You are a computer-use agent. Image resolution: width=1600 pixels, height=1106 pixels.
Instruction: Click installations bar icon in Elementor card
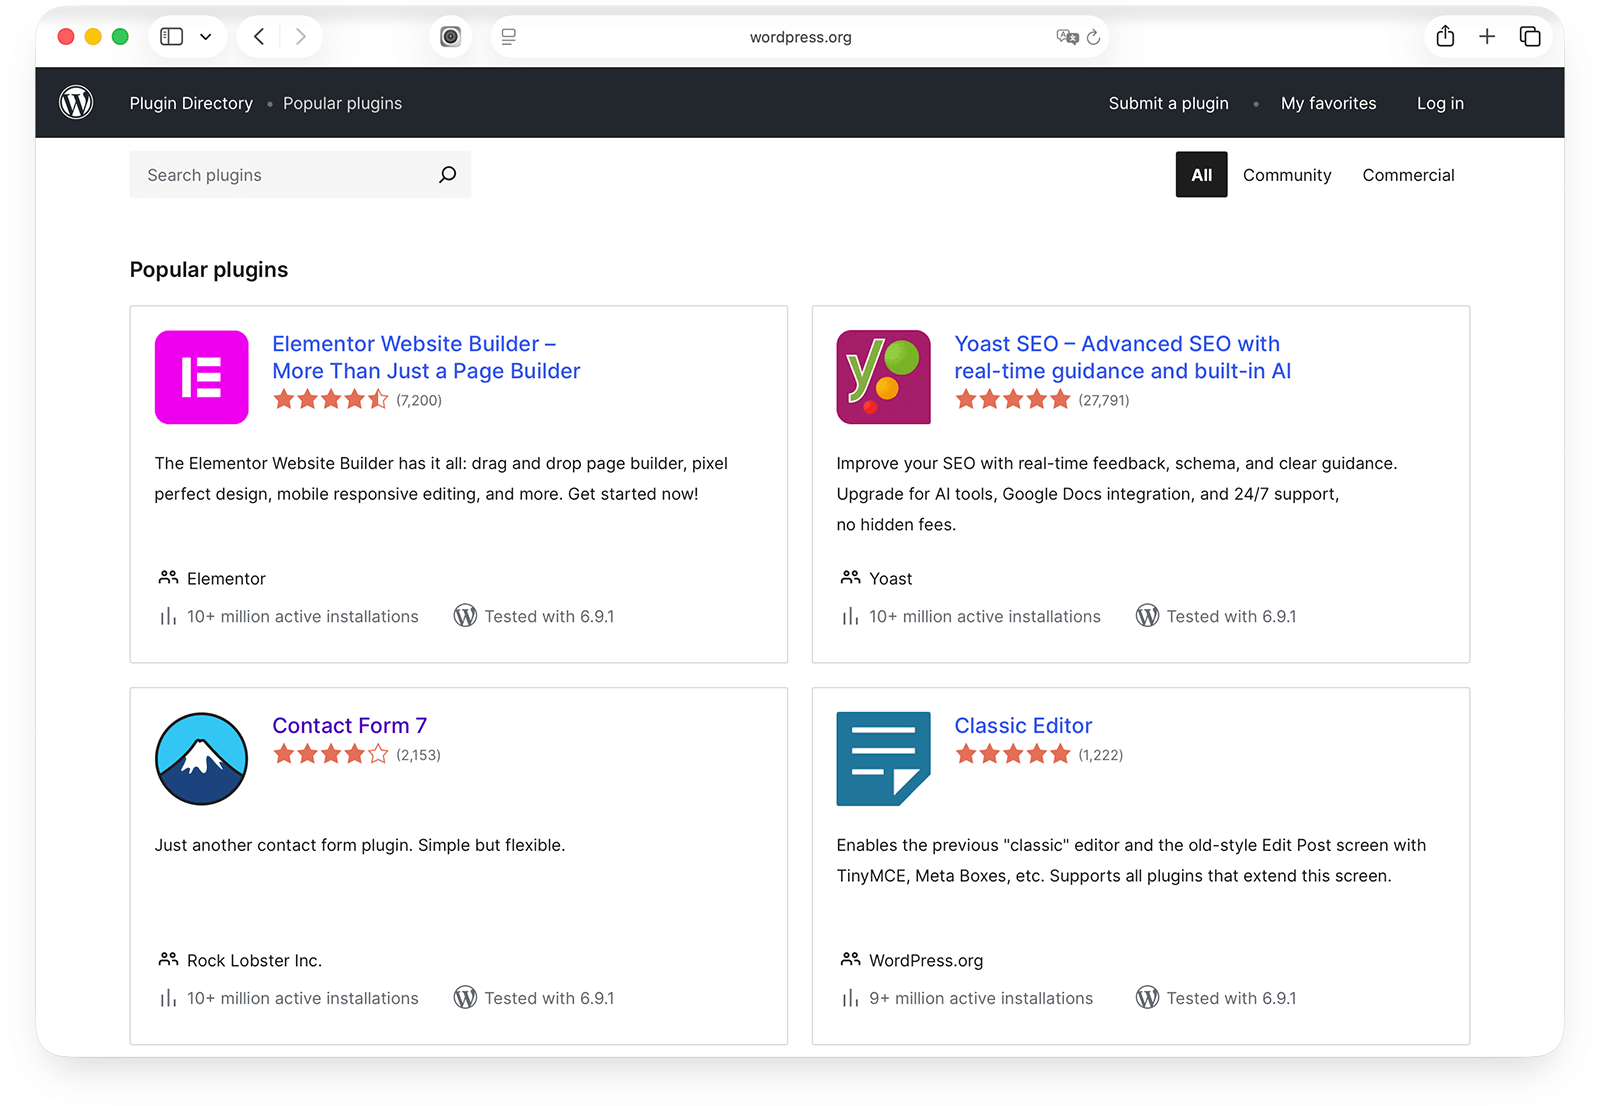coord(168,617)
